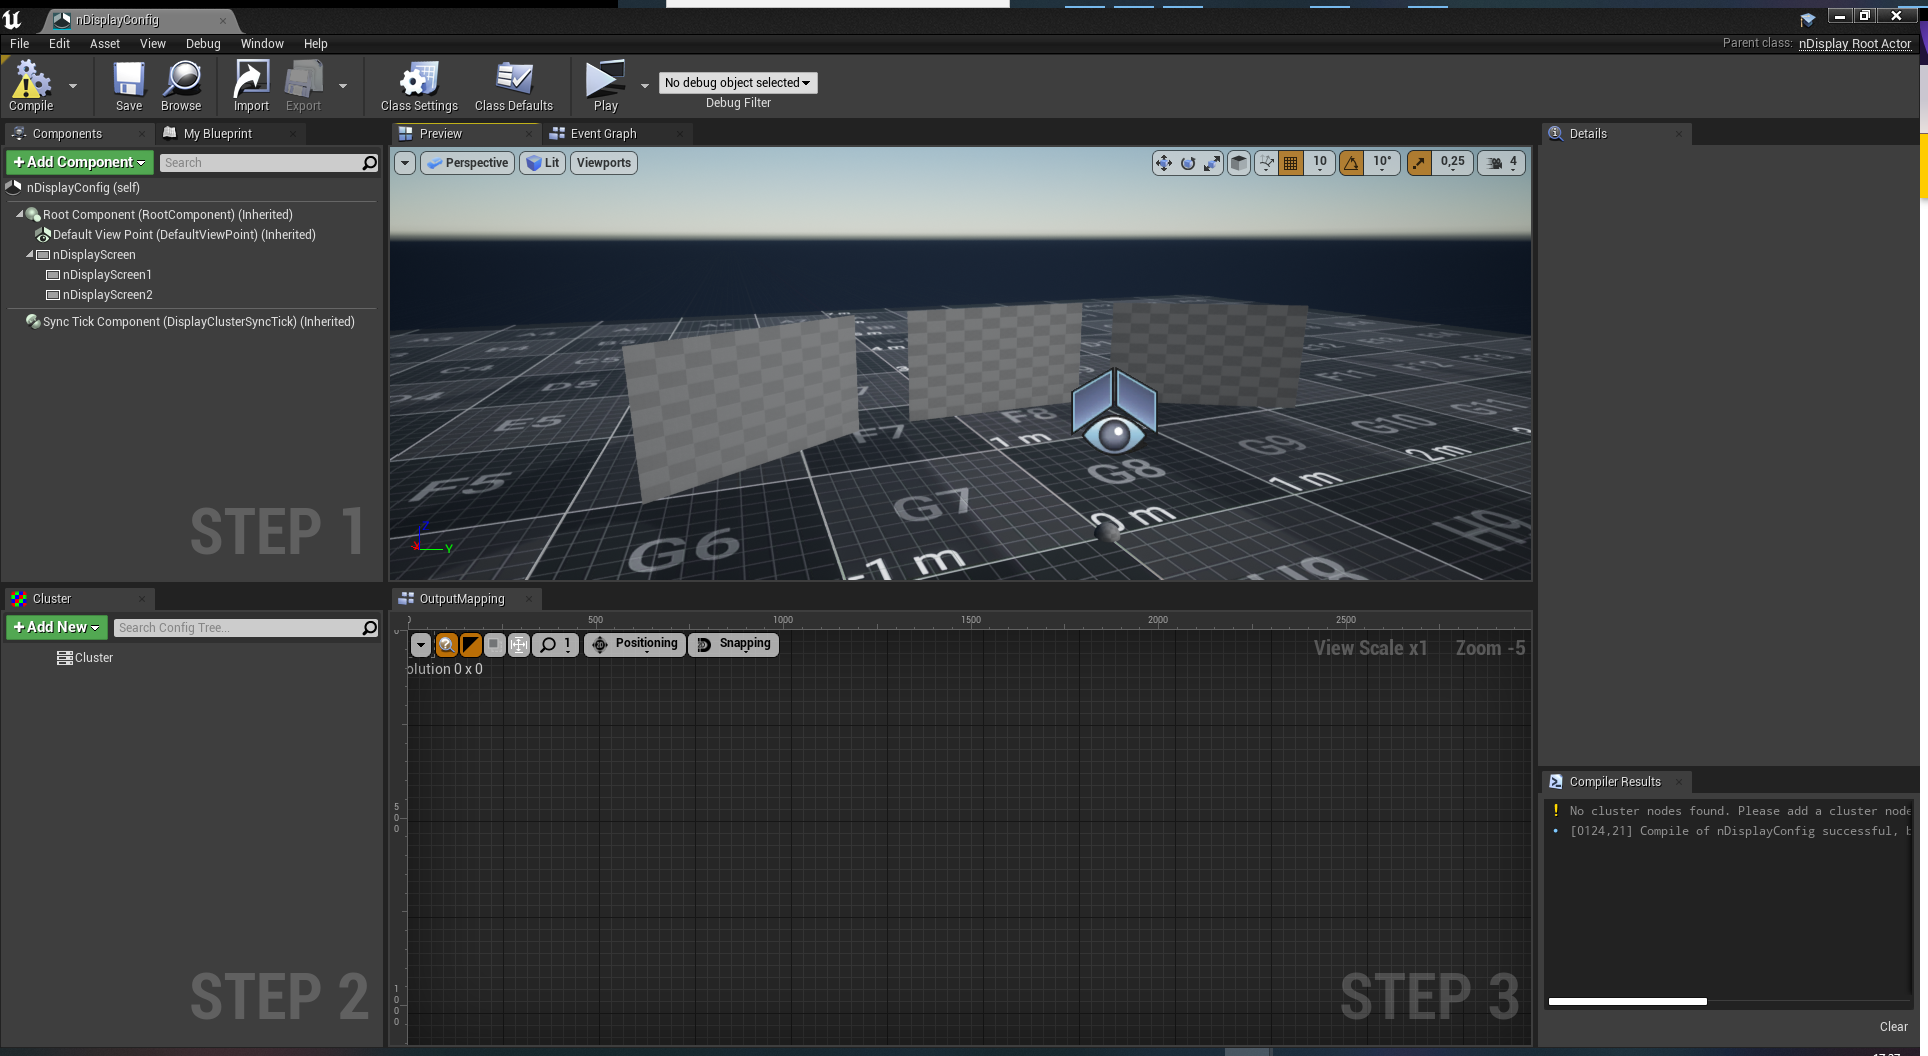Toggle the info magnifier button in OutputMapping
Image resolution: width=1928 pixels, height=1056 pixels.
coord(447,645)
